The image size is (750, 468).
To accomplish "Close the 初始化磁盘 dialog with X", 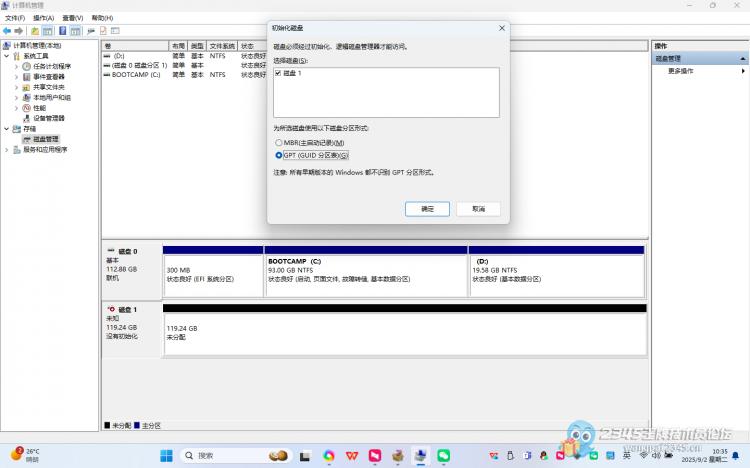I will point(502,28).
